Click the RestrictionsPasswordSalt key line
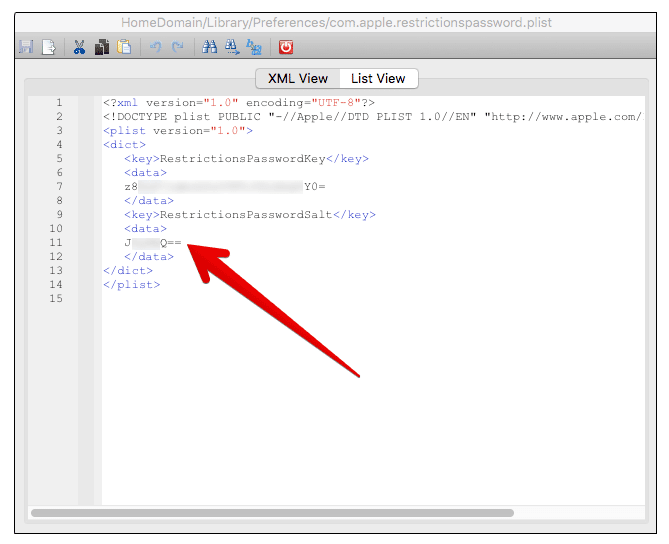Viewport: 669px width, 544px height. (x=249, y=215)
